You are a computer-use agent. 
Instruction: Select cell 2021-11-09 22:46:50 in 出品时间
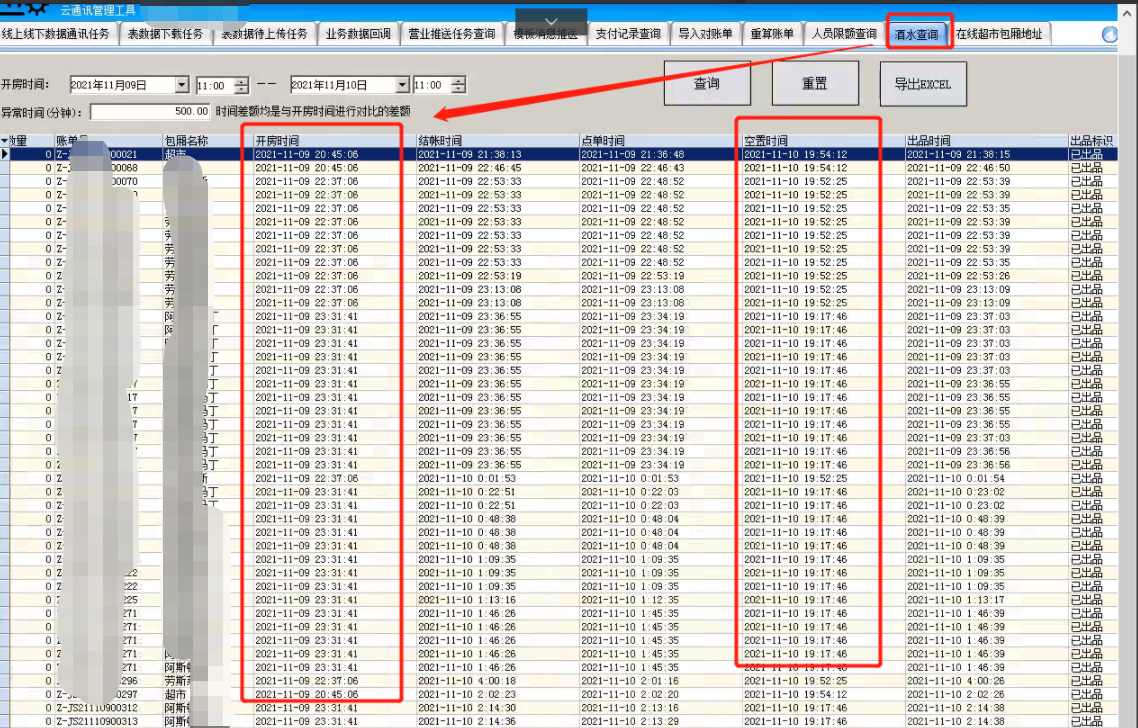[986, 168]
